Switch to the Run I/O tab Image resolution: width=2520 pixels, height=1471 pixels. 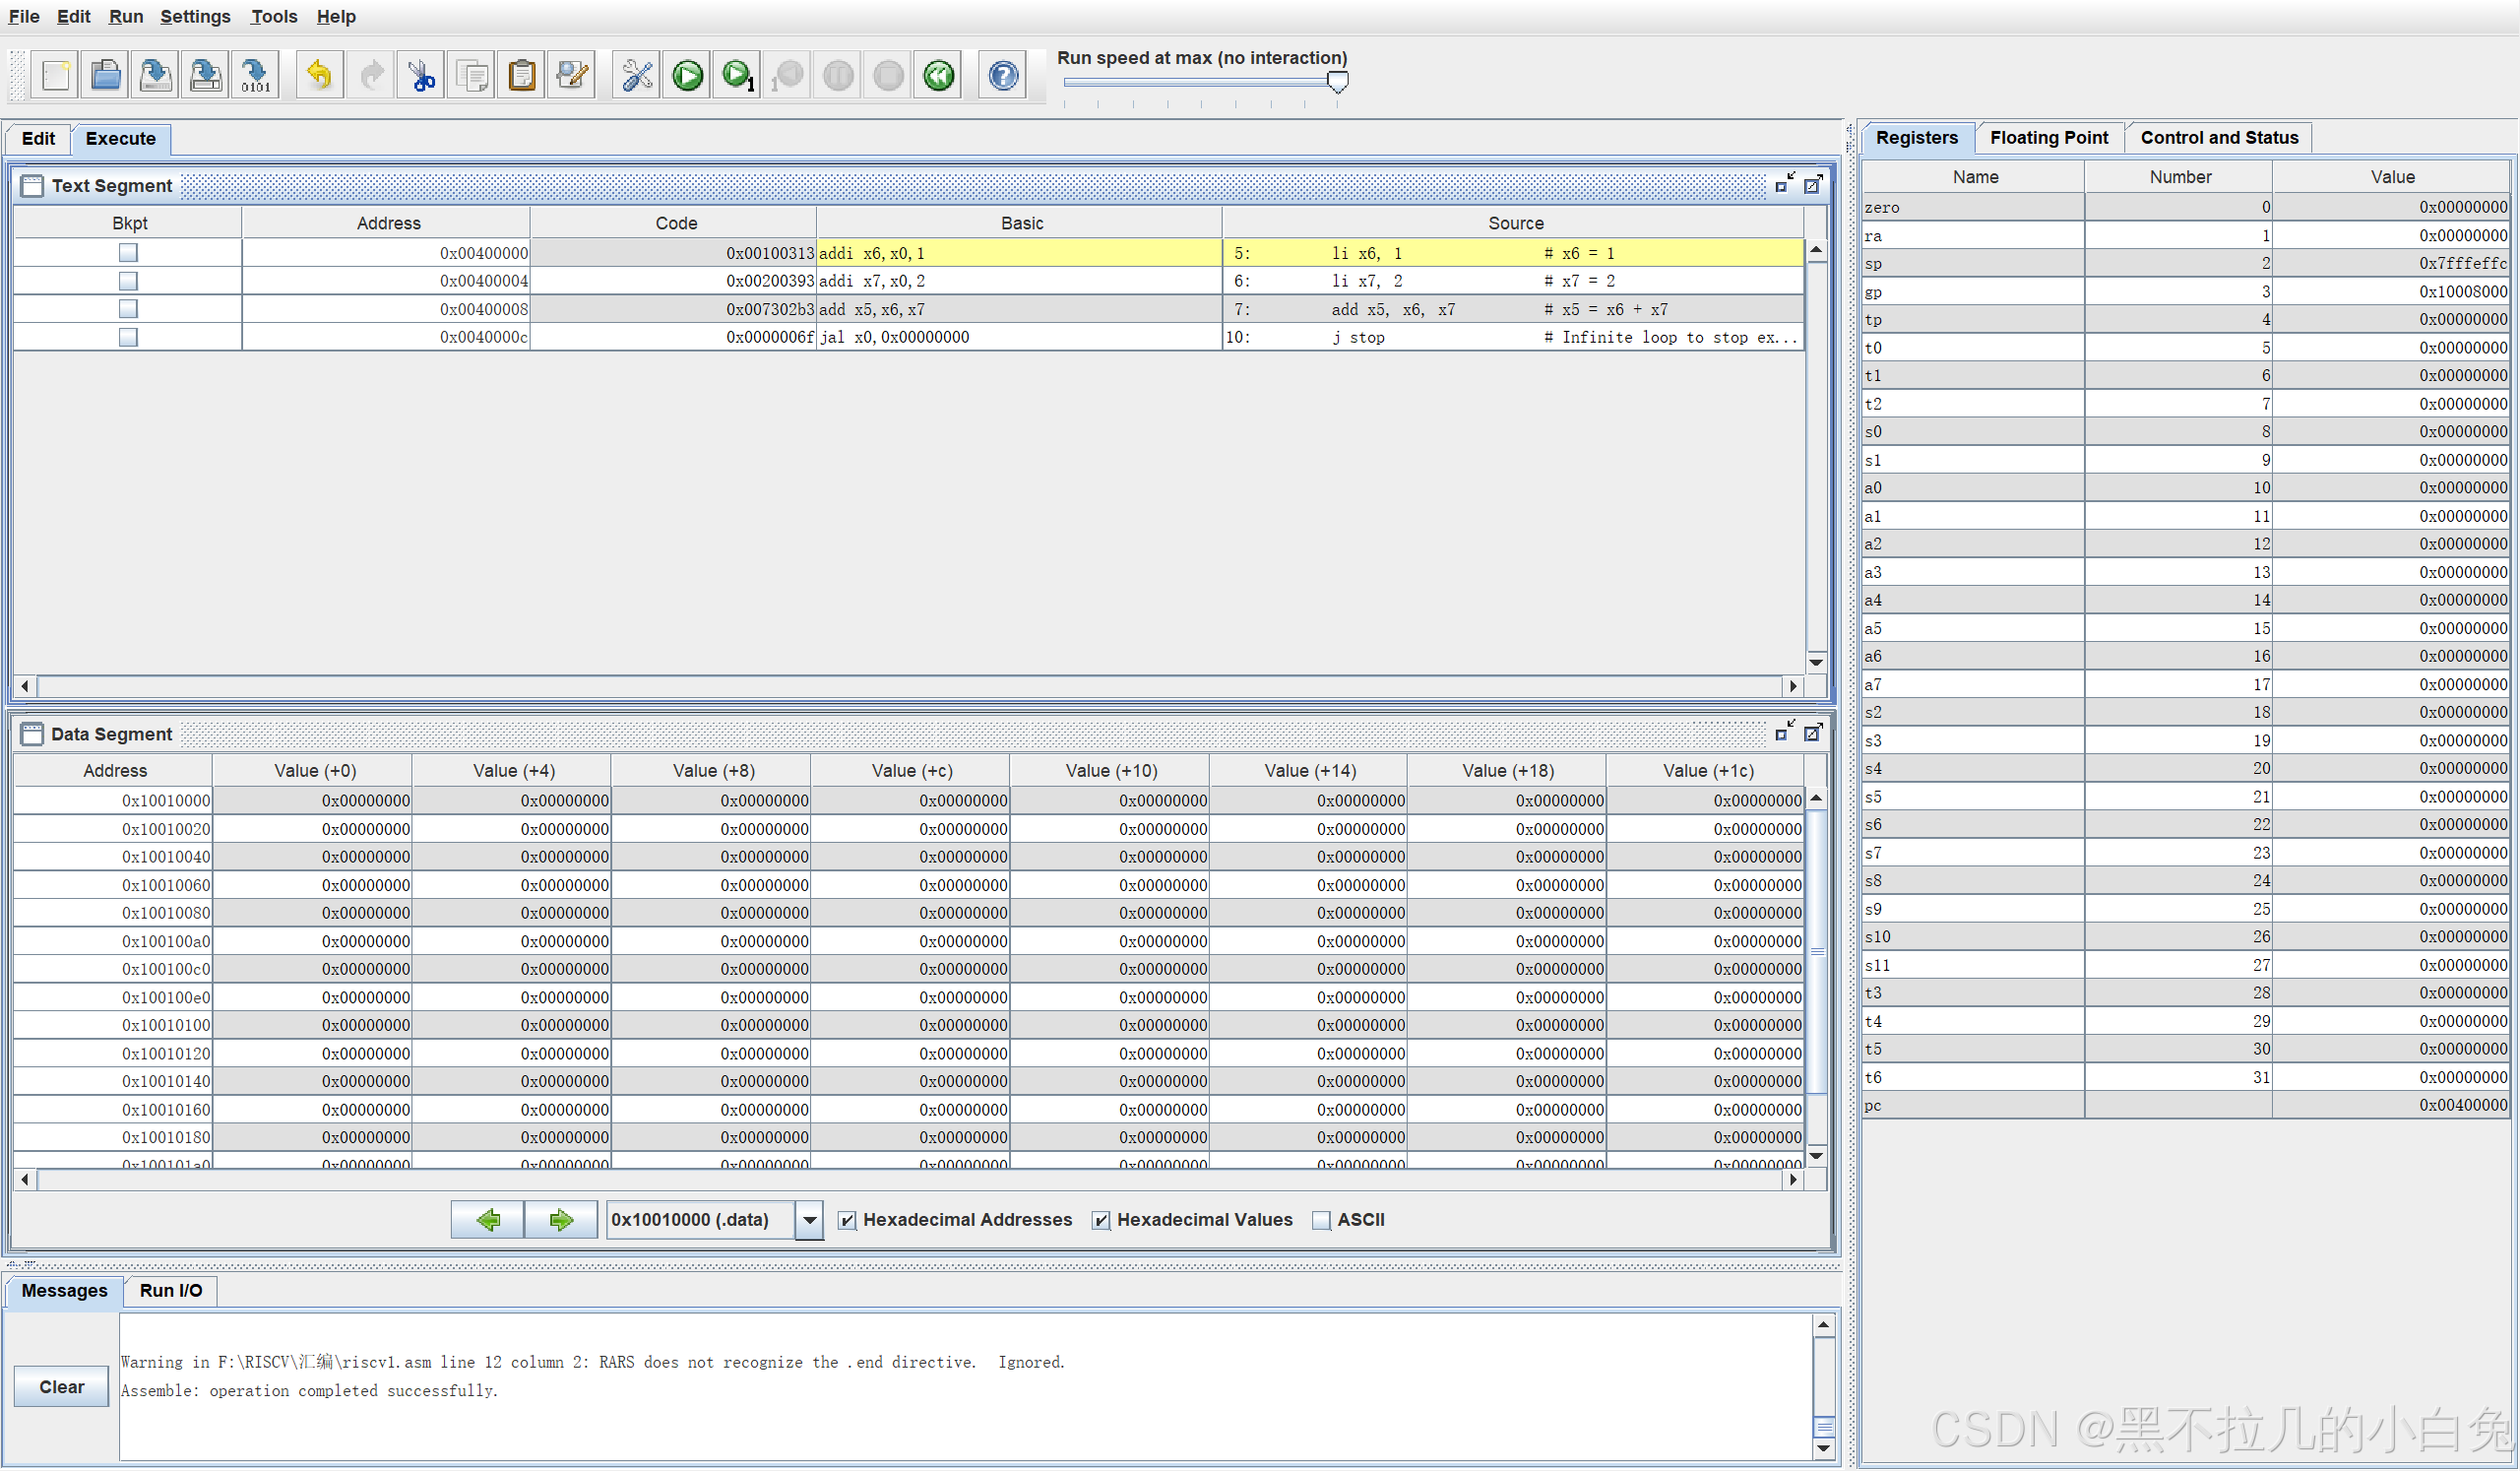170,1290
